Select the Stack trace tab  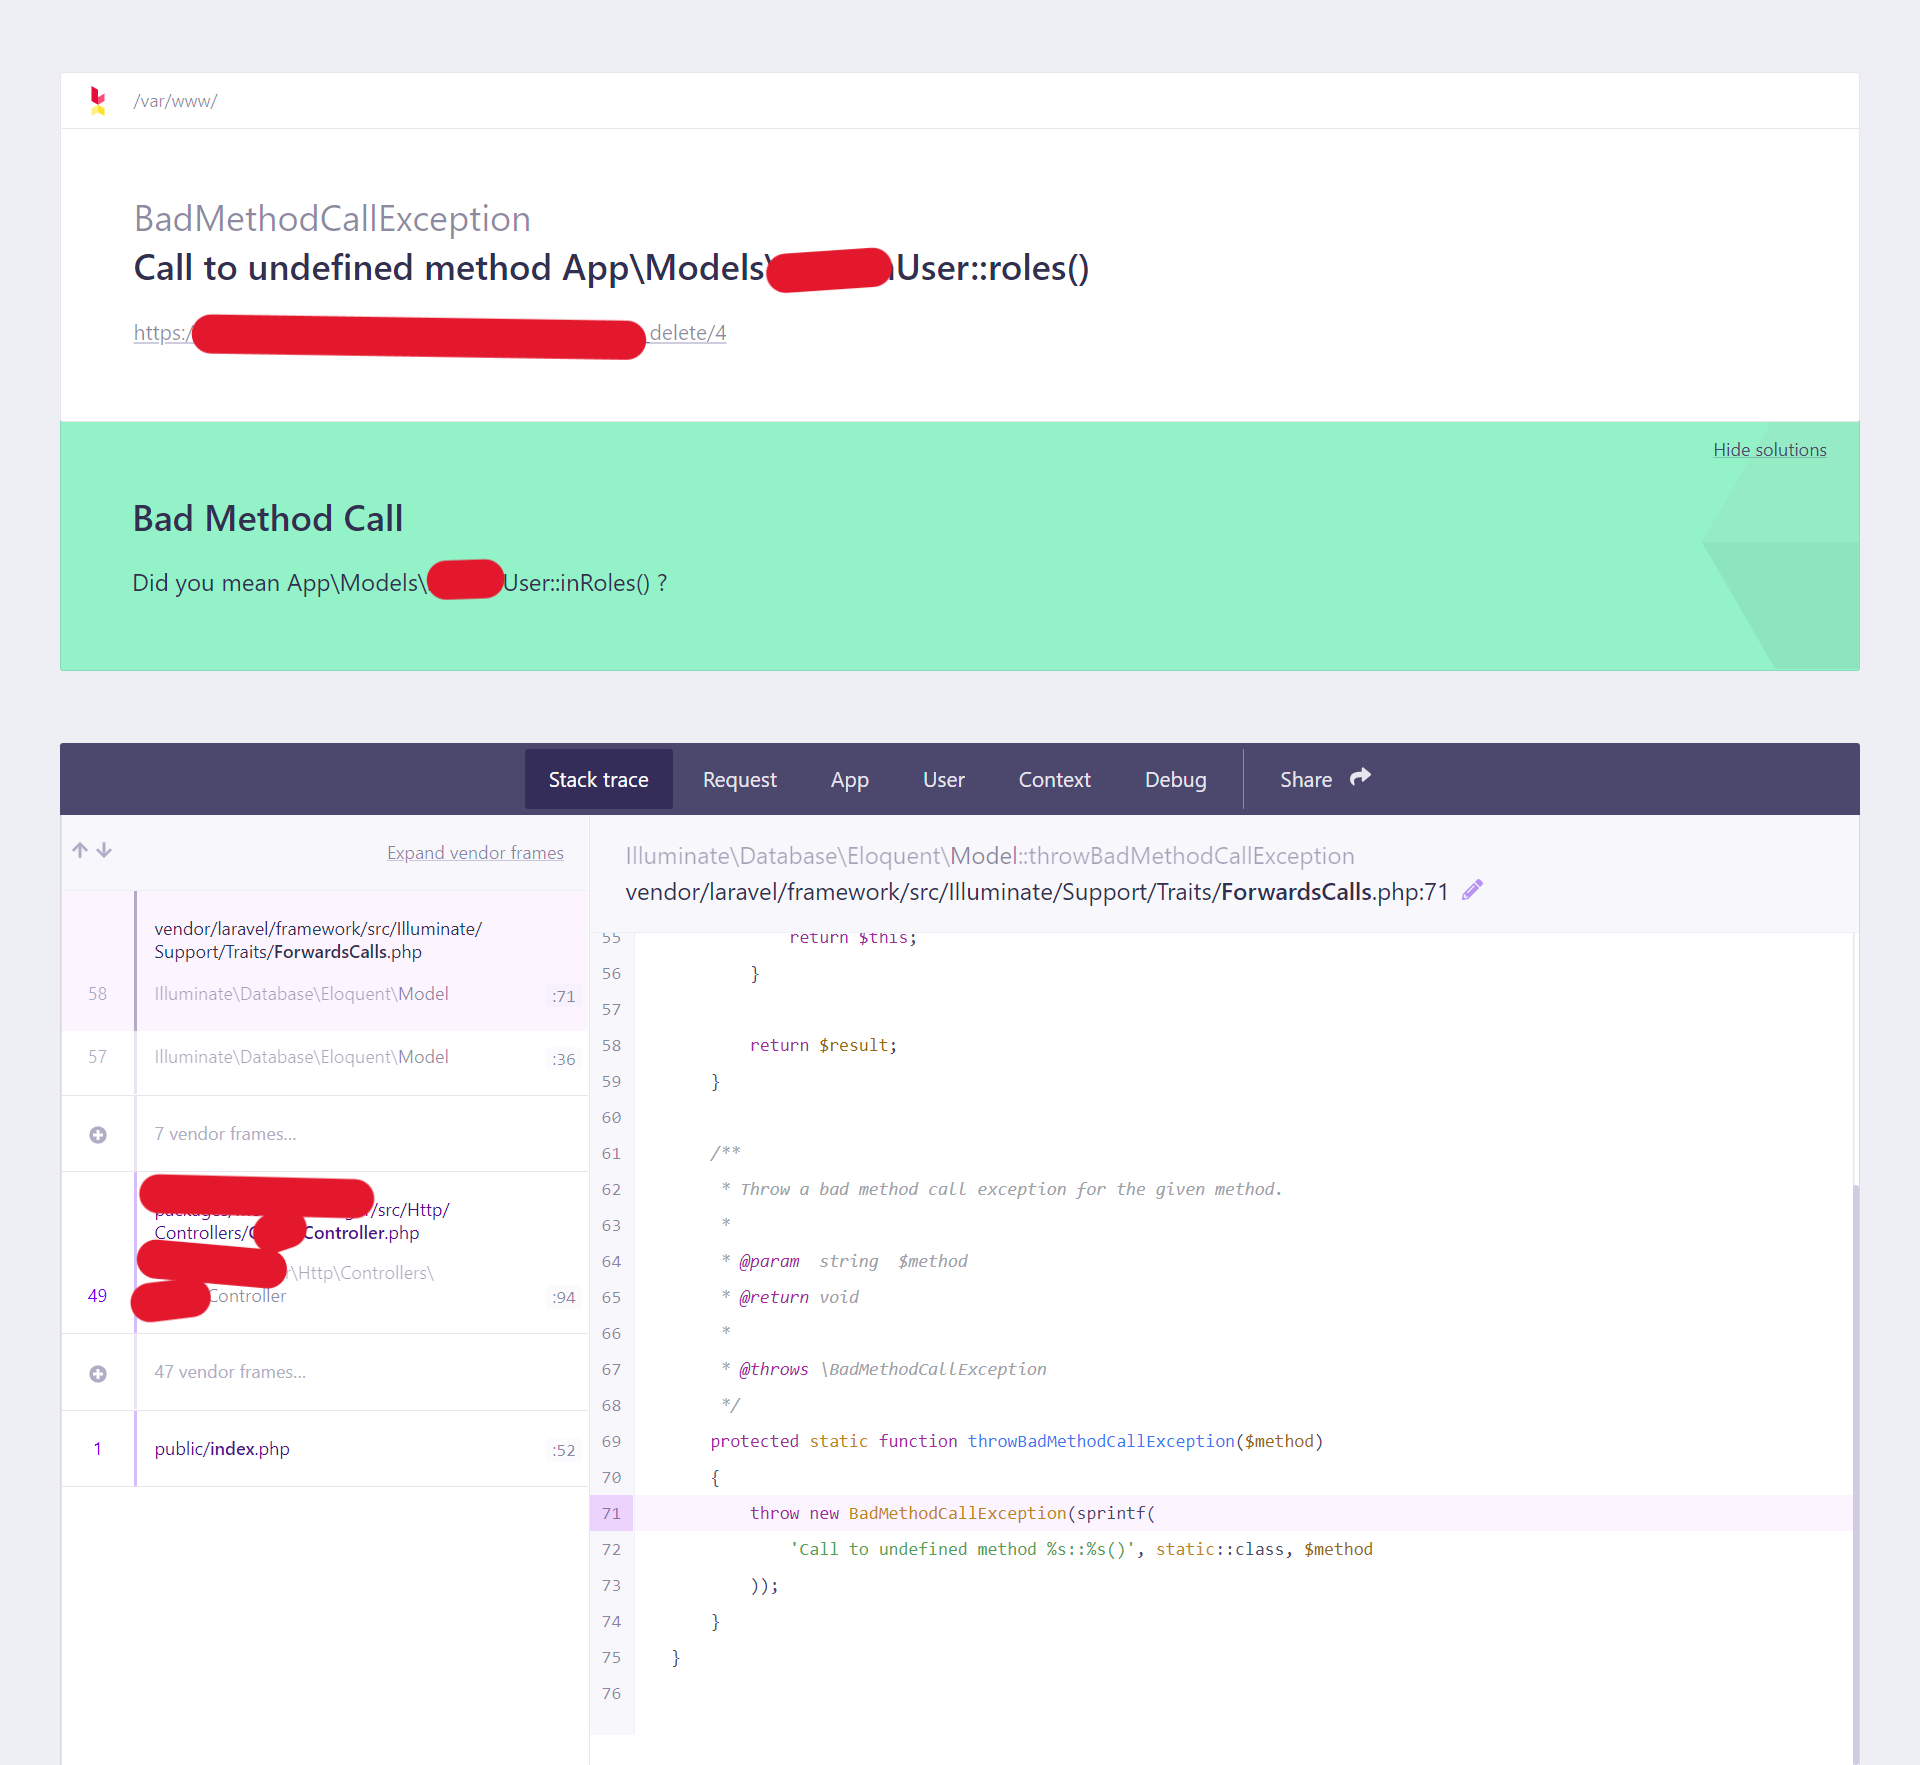[x=598, y=780]
